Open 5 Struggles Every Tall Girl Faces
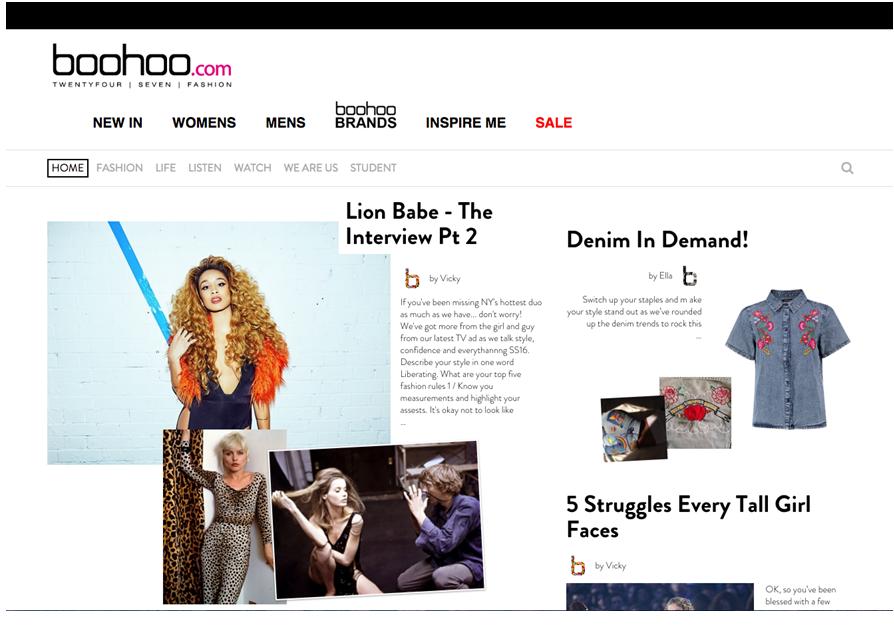894x626 pixels. (688, 517)
